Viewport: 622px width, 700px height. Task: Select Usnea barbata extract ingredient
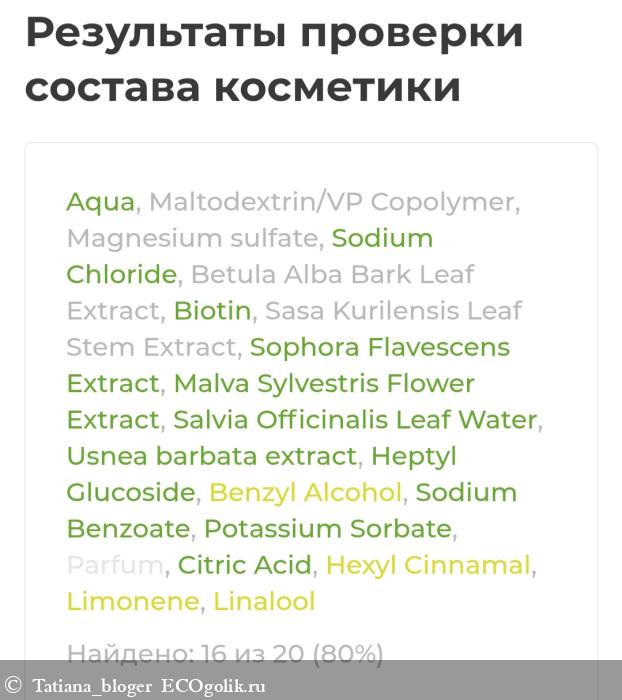coord(211,457)
